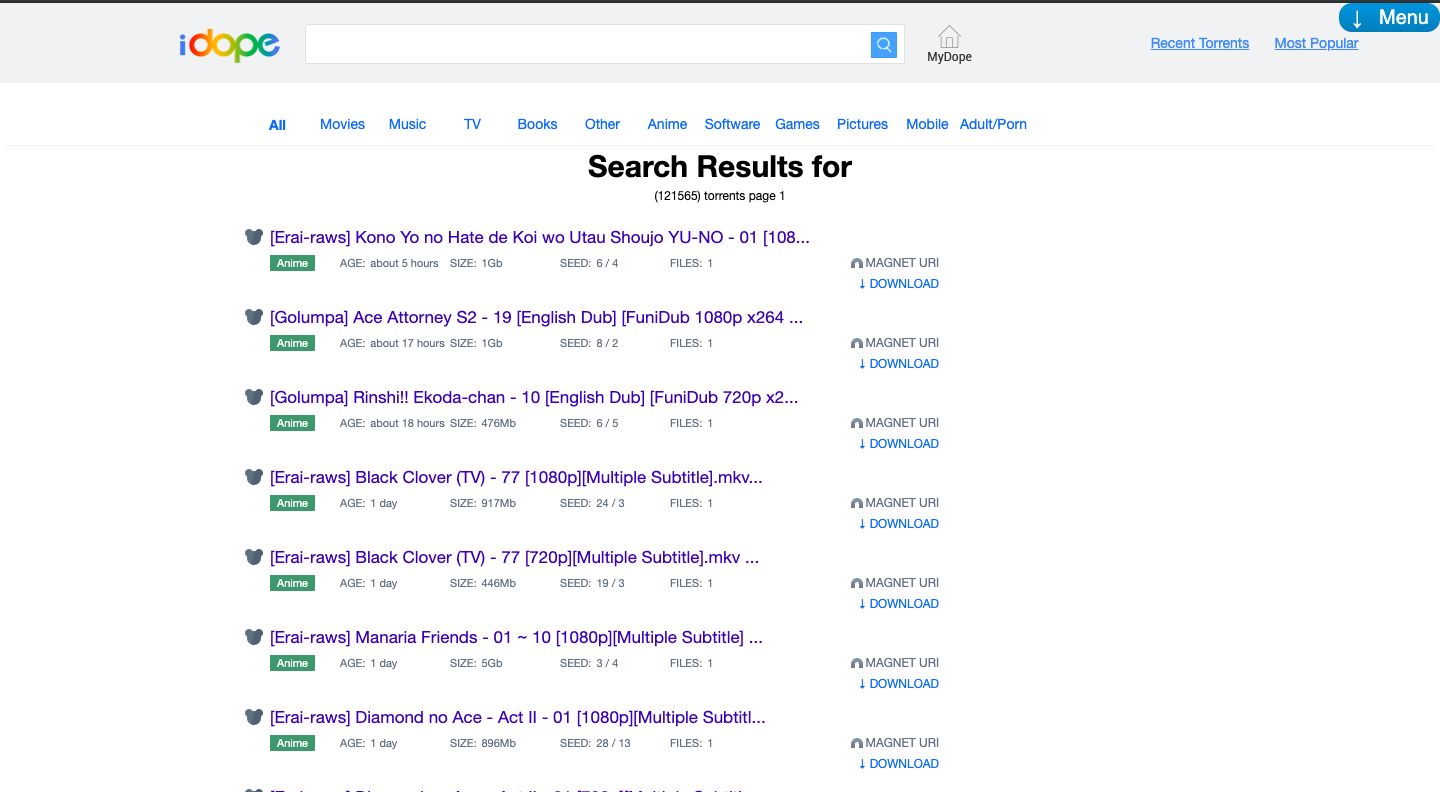
Task: Click Anime tag under Kono Yo no Hate torrent
Action: [x=292, y=263]
